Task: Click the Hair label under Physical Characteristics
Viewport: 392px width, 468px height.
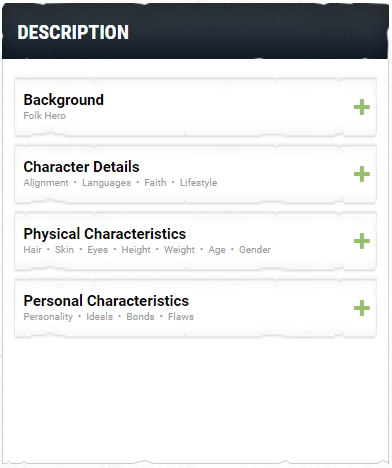Action: pyautogui.click(x=33, y=250)
